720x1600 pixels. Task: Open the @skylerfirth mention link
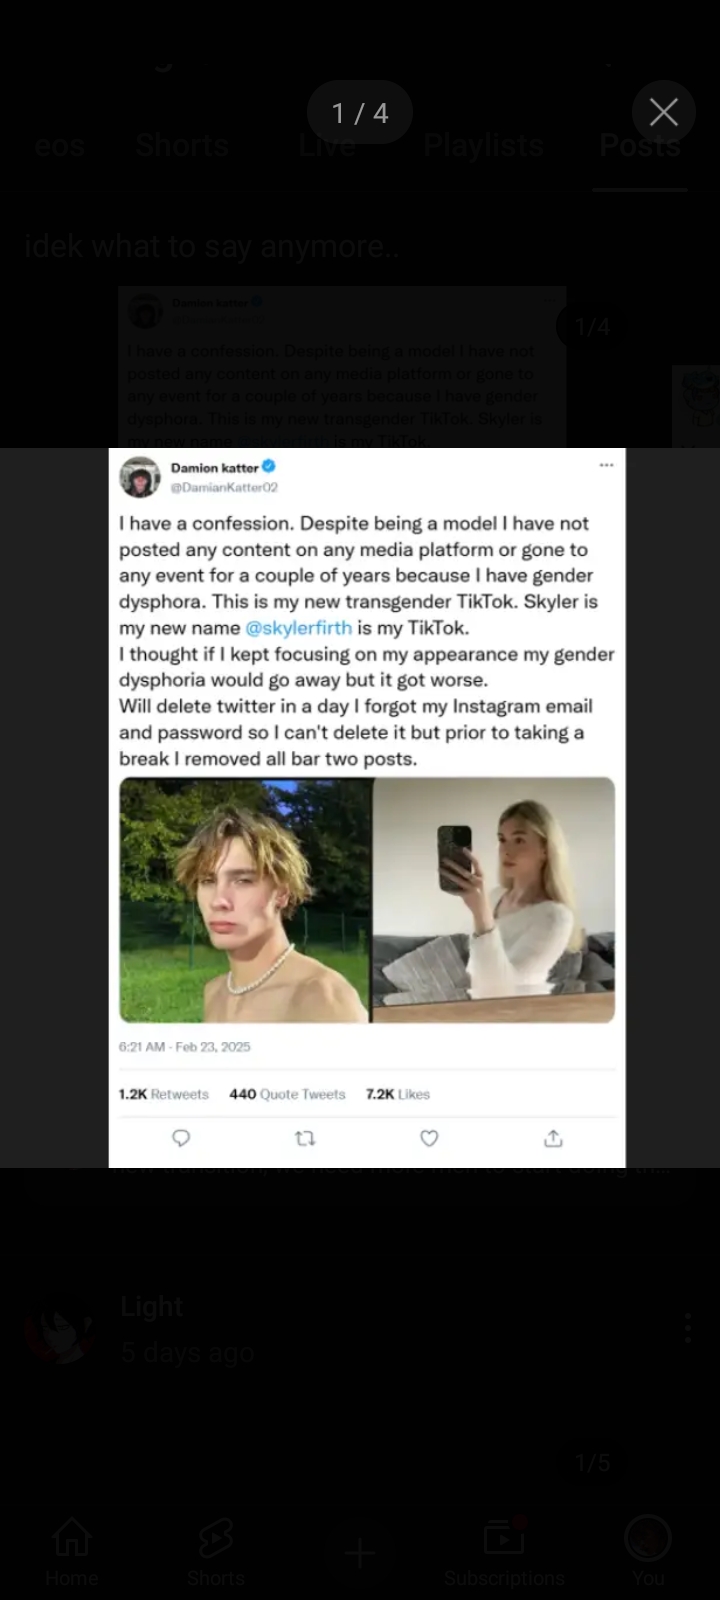pos(299,628)
